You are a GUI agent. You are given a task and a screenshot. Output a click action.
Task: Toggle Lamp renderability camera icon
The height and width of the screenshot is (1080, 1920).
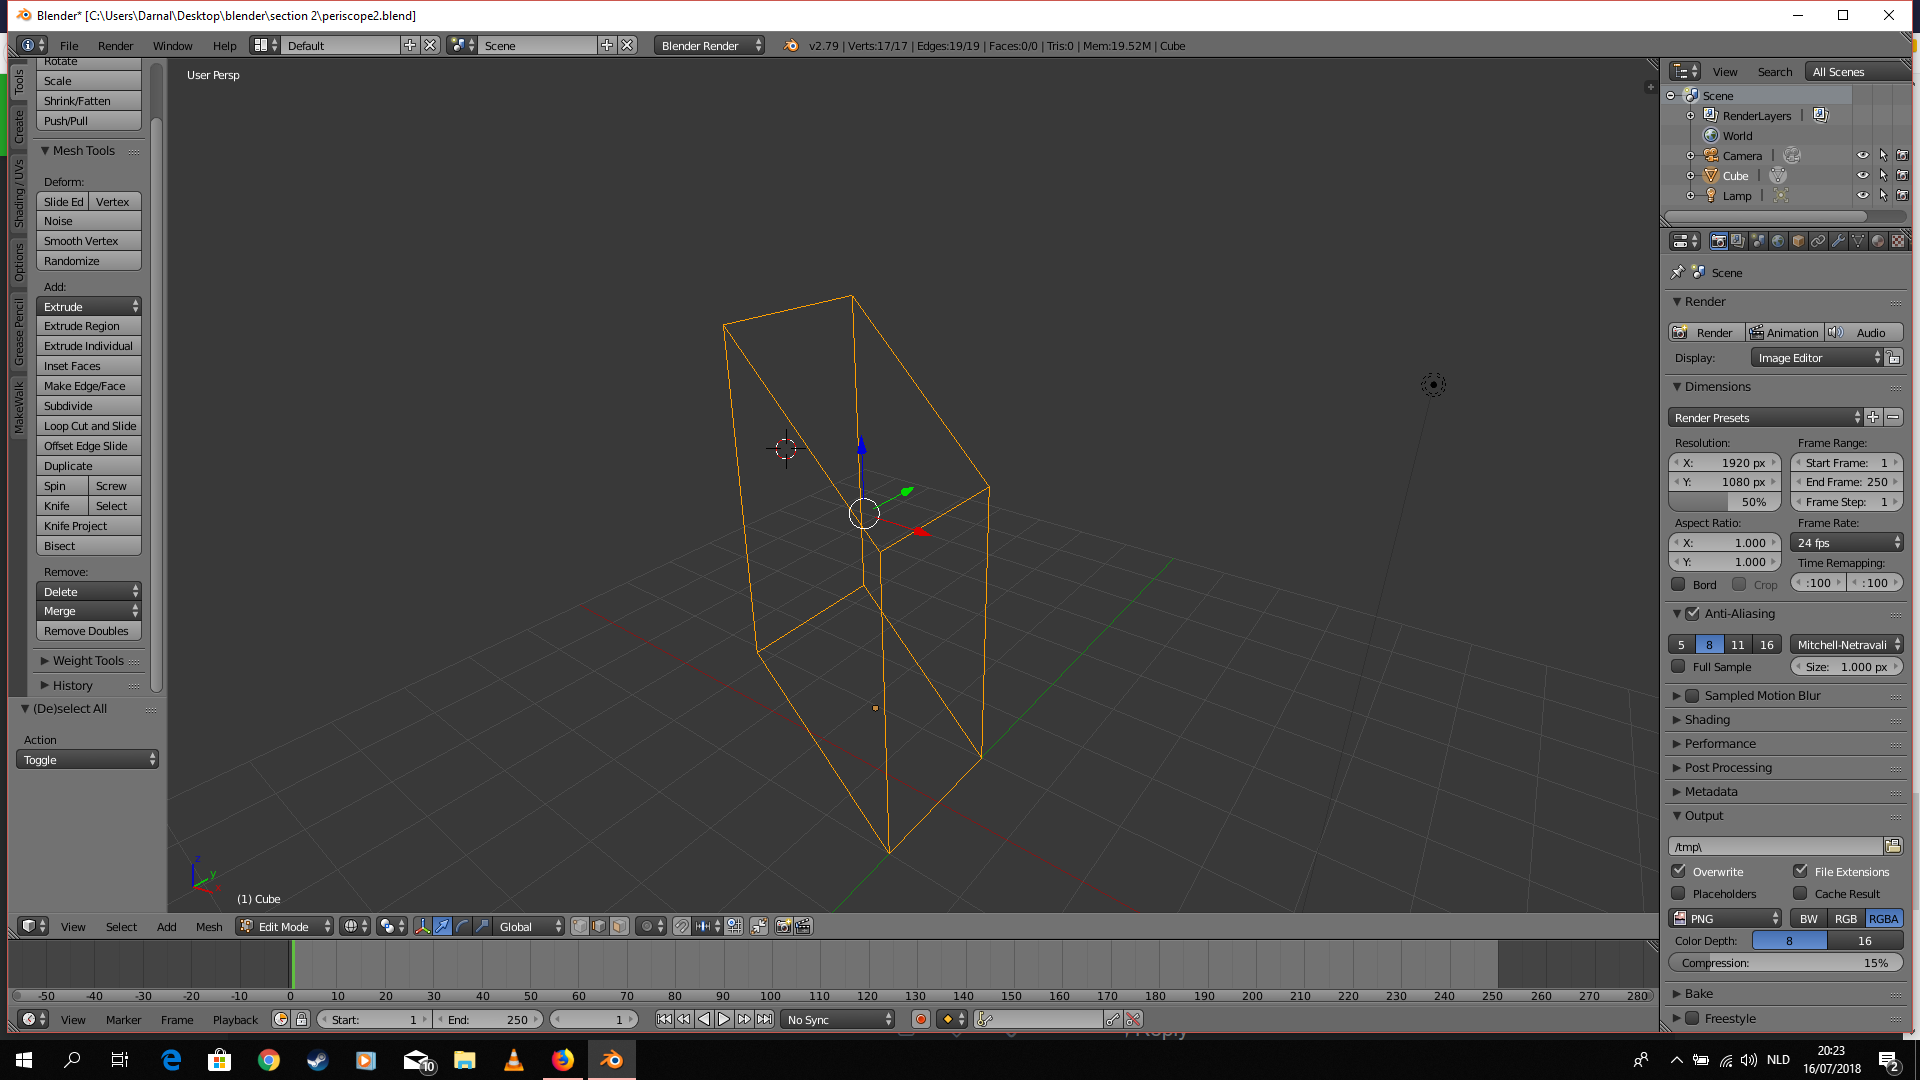click(x=1902, y=195)
